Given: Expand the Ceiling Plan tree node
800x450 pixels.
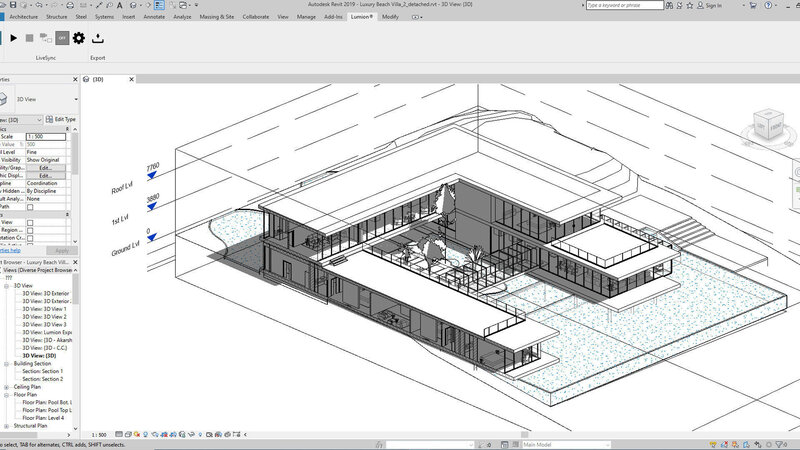Looking at the screenshot, I should (x=8, y=386).
